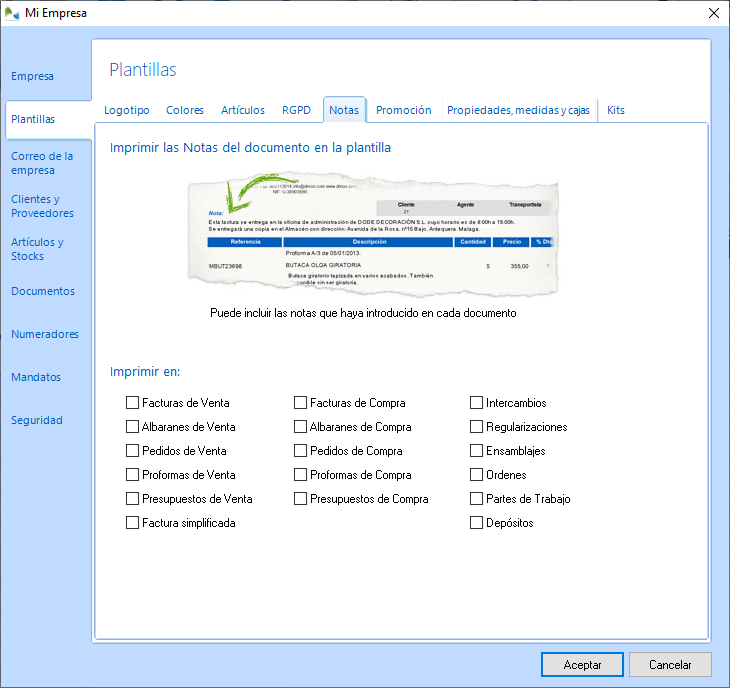Screen dimensions: 730x688
Task: Open Correo de la empresa section
Action: click(42, 163)
